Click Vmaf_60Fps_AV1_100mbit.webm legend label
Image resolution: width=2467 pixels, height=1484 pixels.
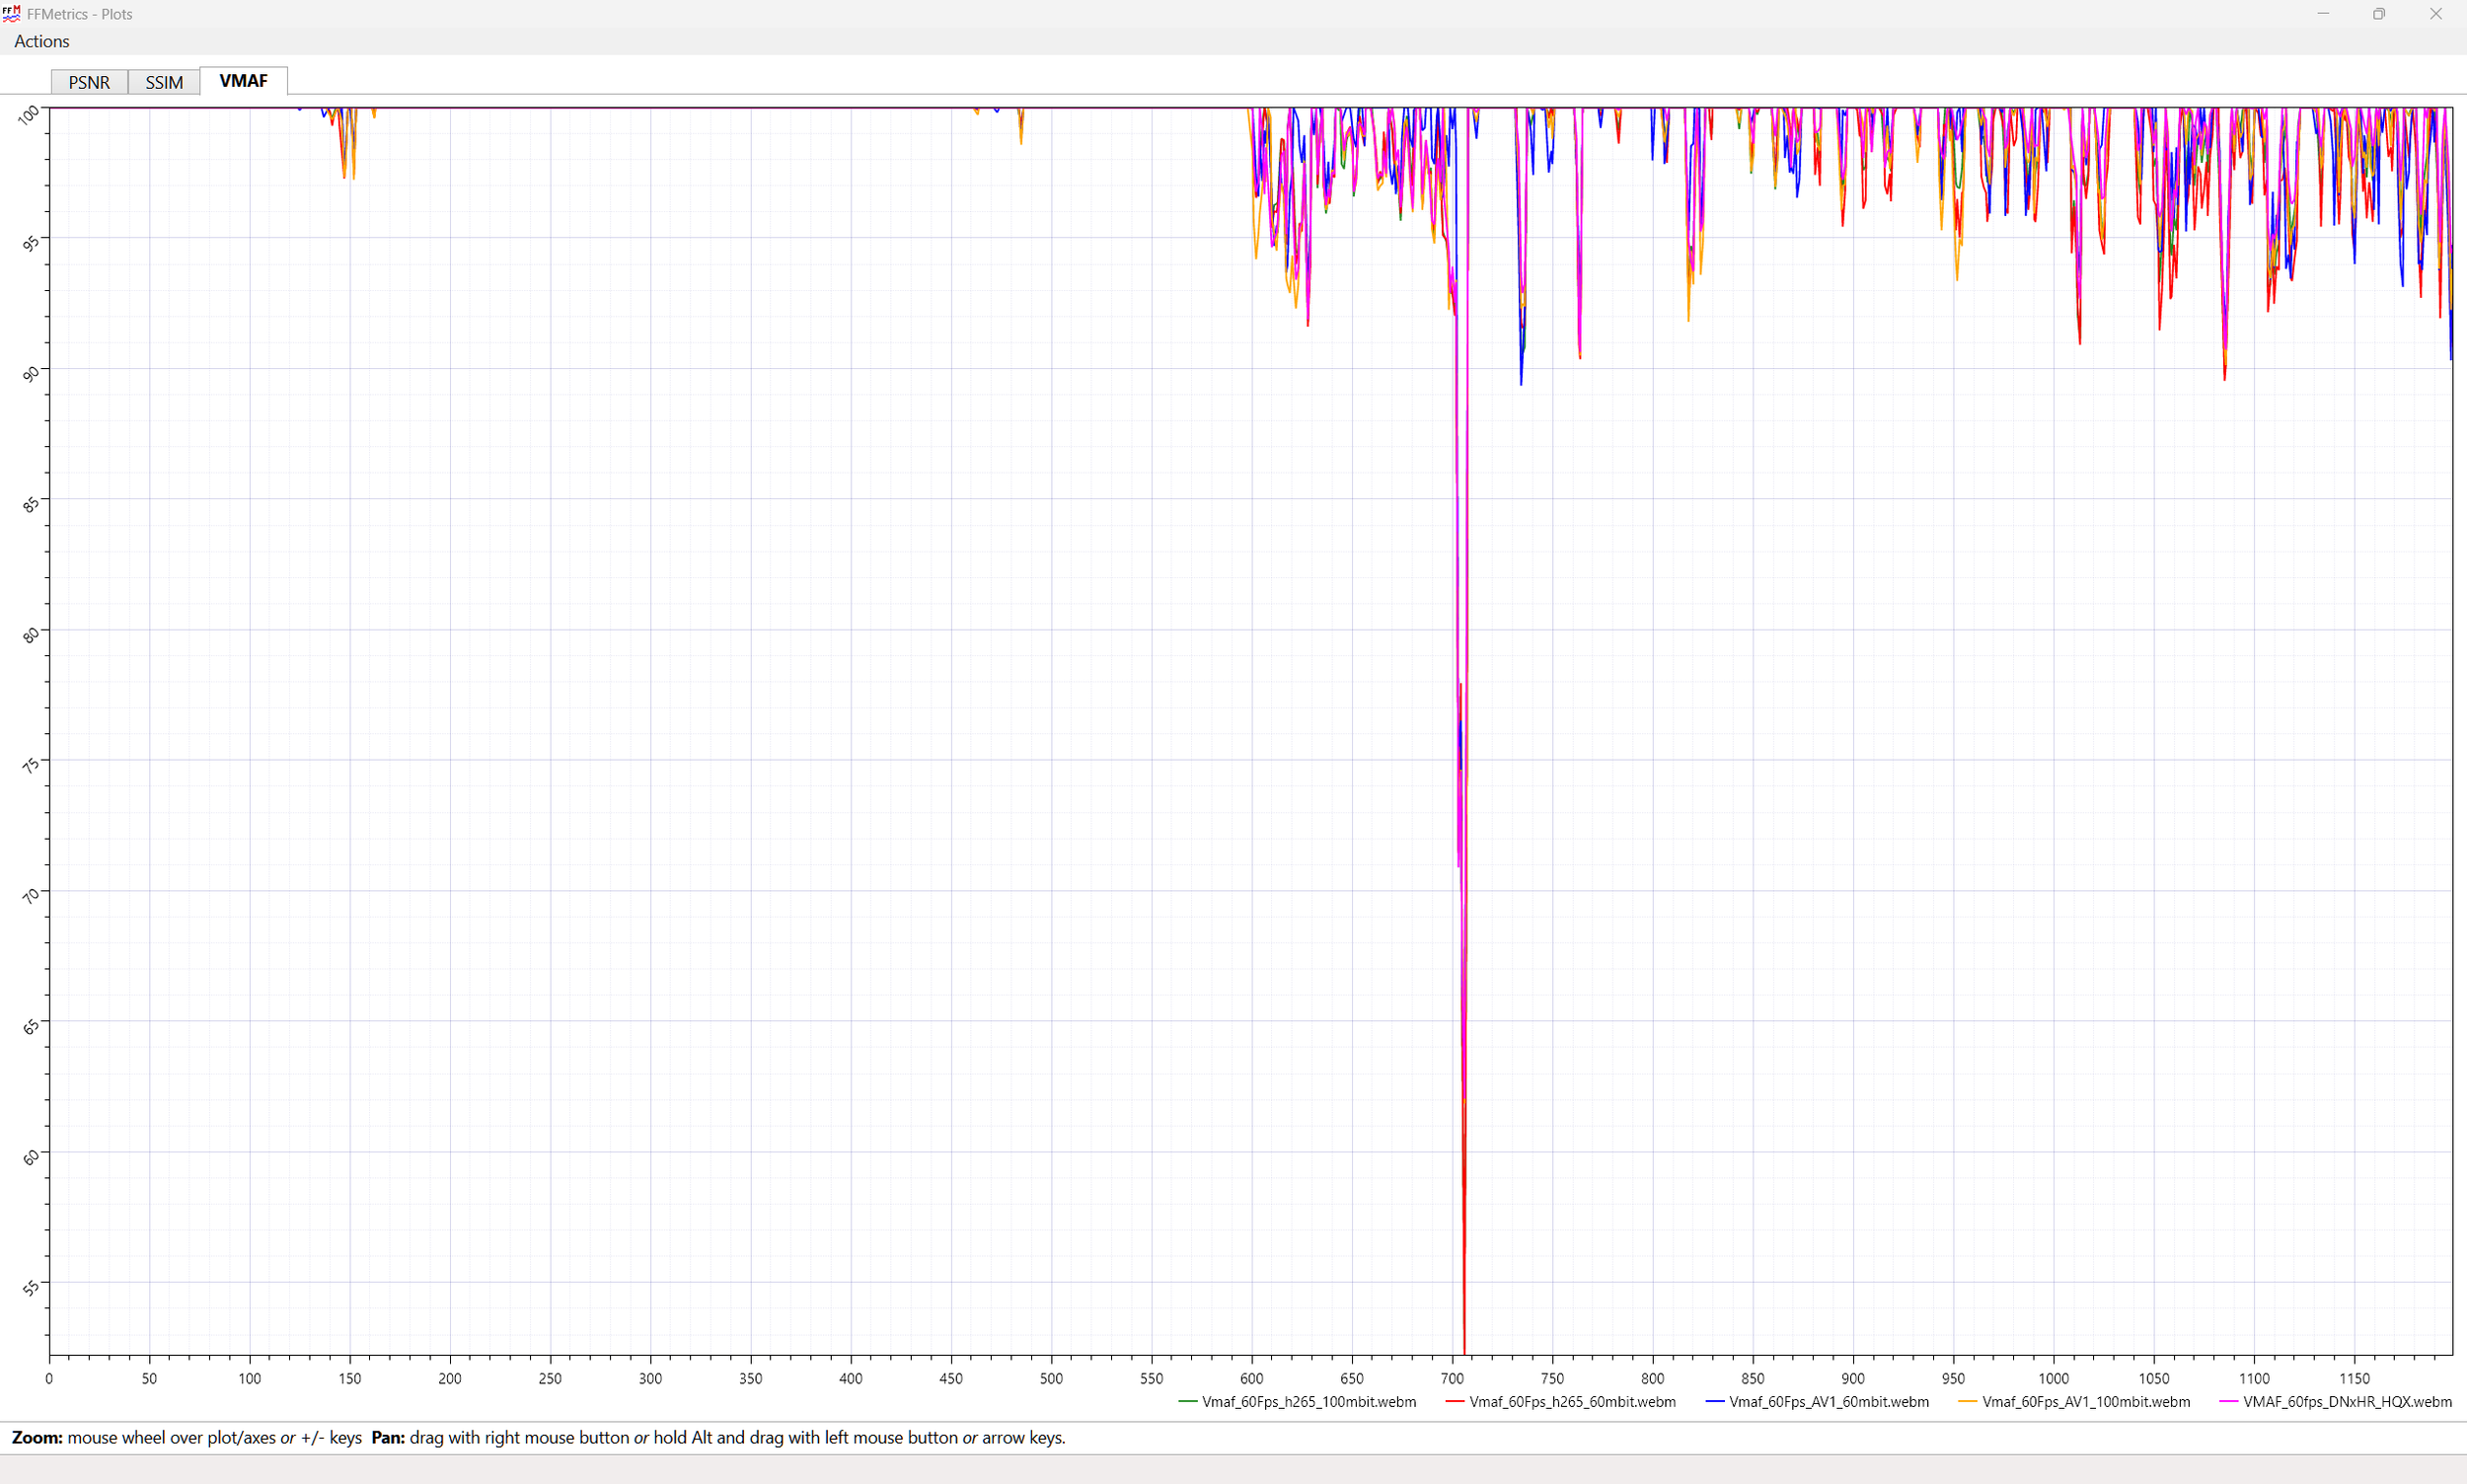2086,1402
